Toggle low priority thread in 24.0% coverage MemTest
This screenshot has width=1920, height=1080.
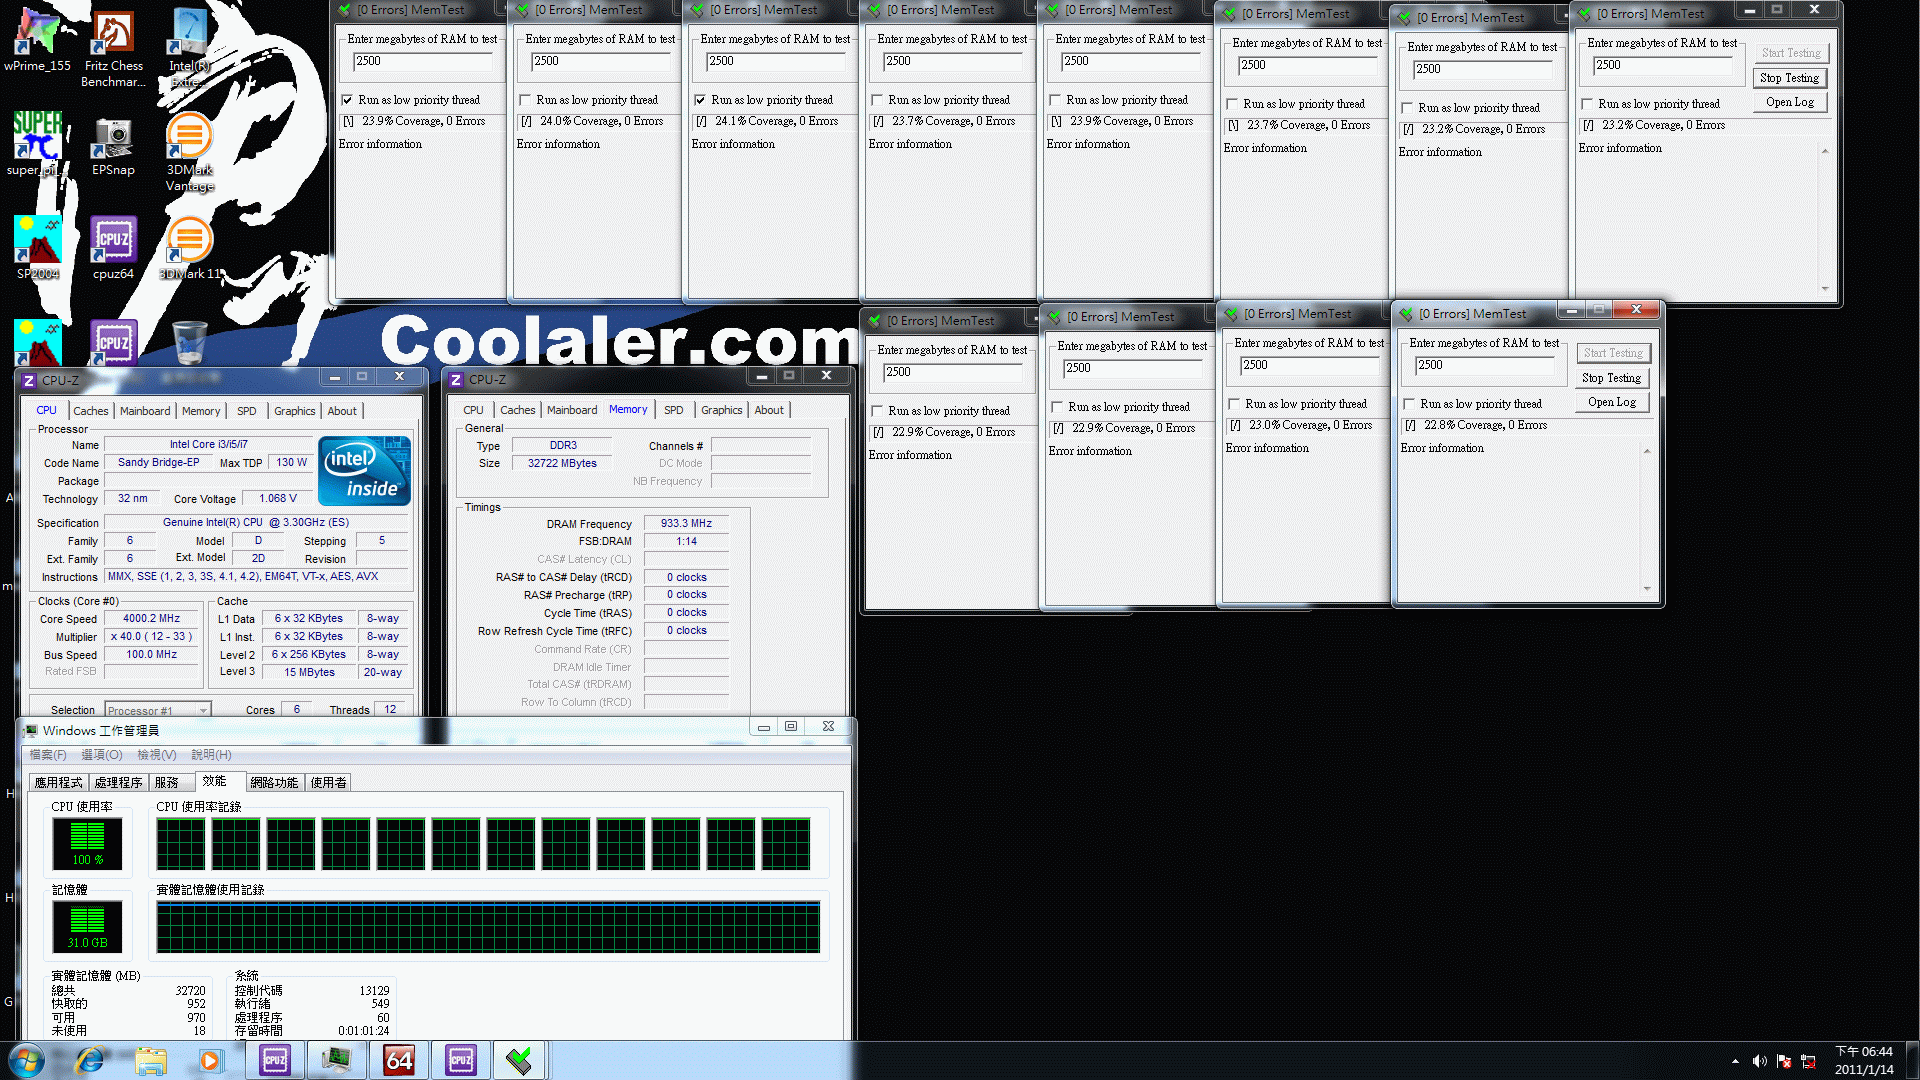pyautogui.click(x=525, y=100)
